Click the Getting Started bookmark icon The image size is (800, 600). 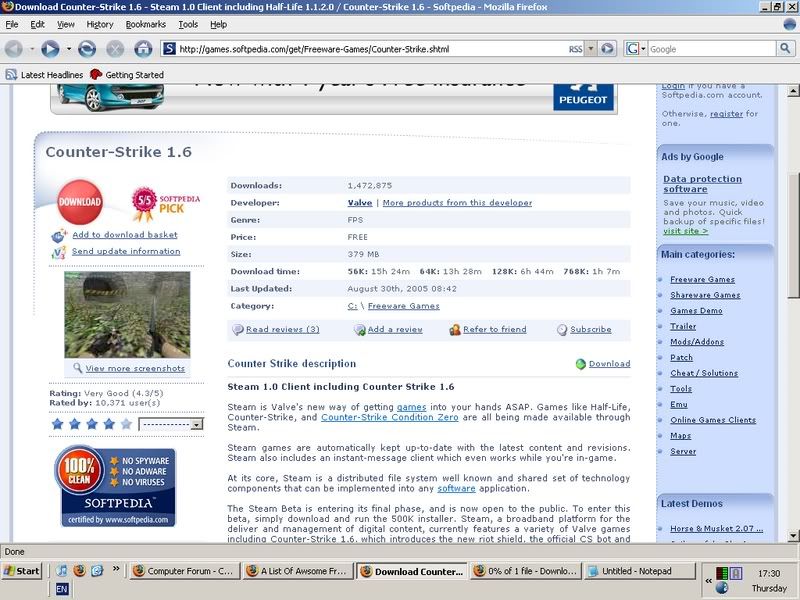tap(96, 75)
